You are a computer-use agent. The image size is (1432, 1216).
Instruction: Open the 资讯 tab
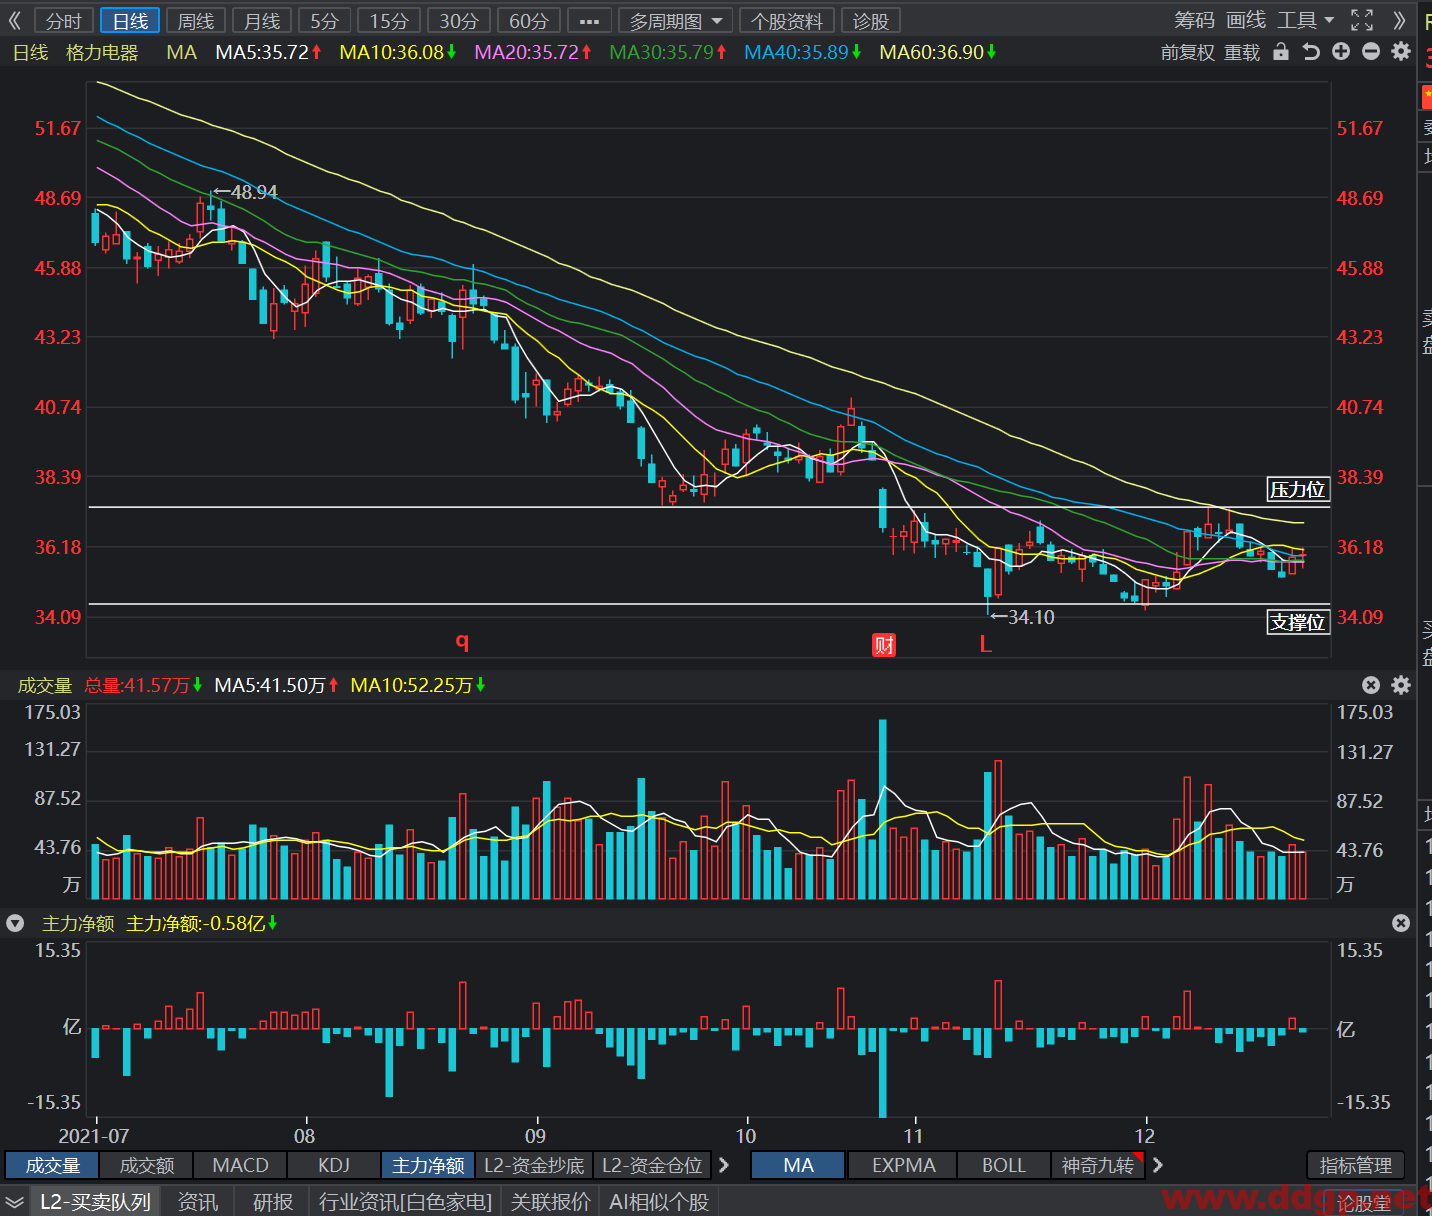(197, 1202)
